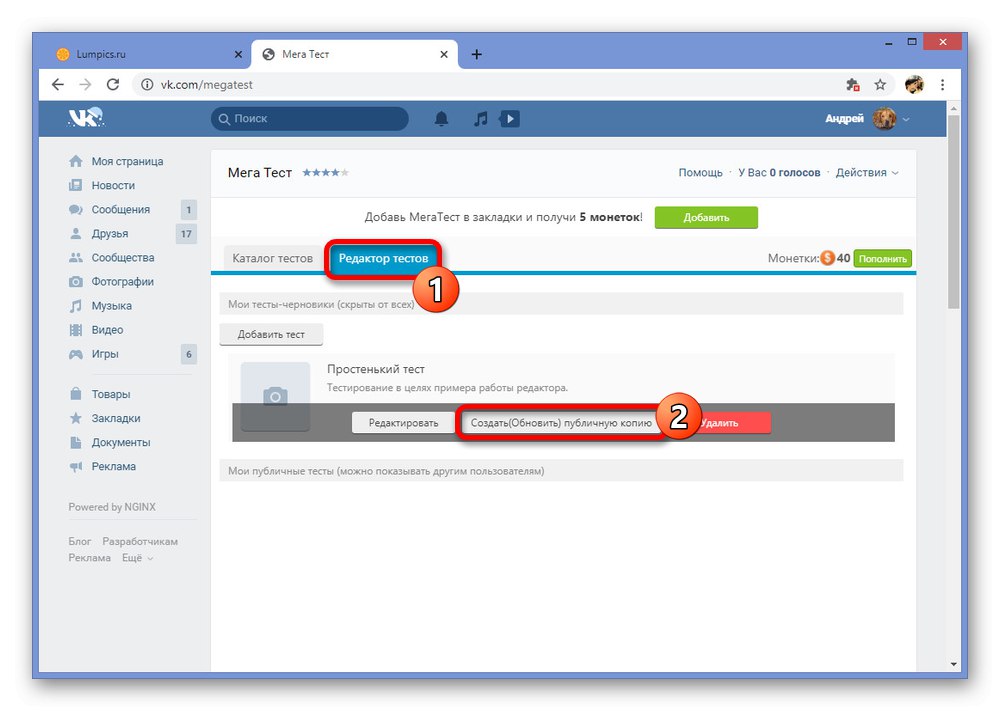Click the Добавить тест button
This screenshot has height=711, width=1000.
(x=271, y=334)
